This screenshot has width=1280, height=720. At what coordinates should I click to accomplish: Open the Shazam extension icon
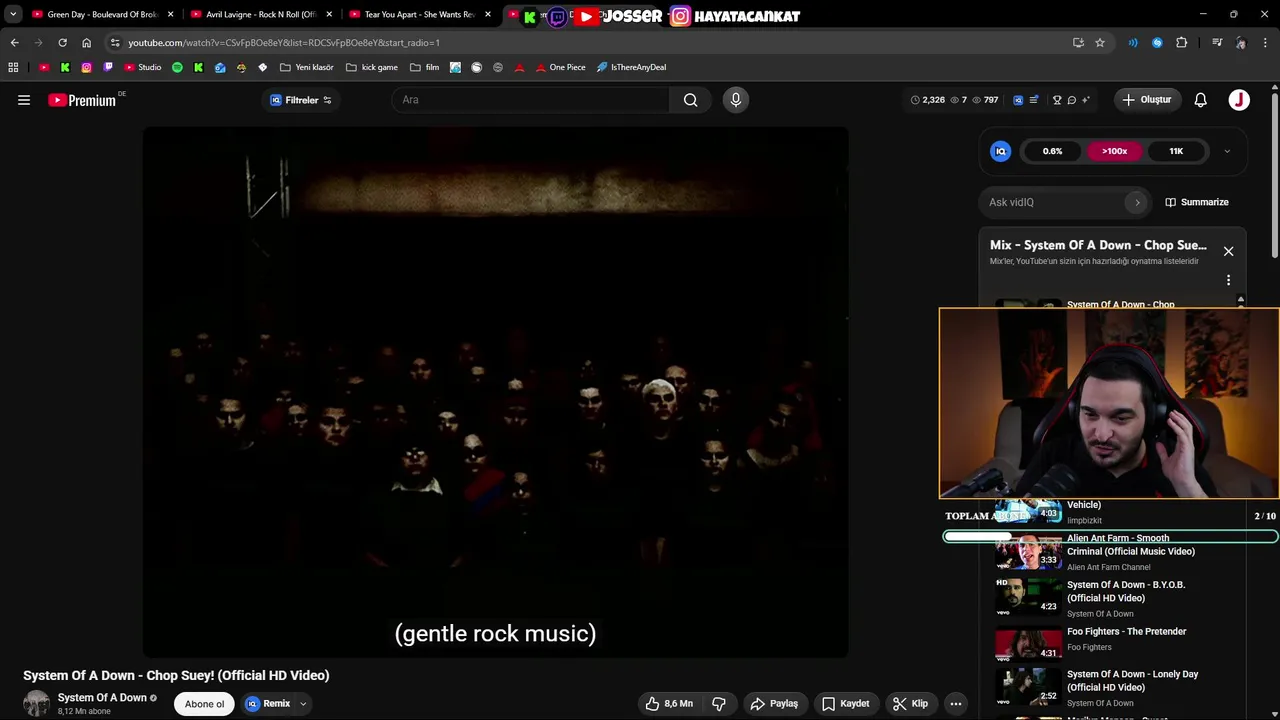point(1157,43)
